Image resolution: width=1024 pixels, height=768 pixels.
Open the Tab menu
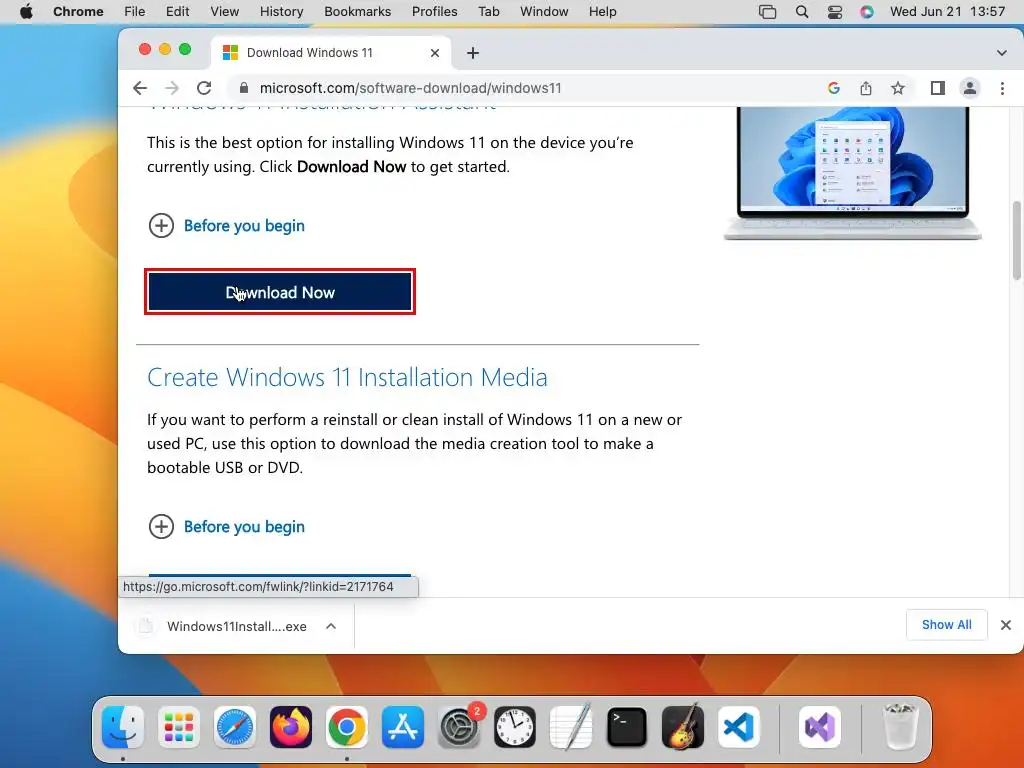(488, 12)
